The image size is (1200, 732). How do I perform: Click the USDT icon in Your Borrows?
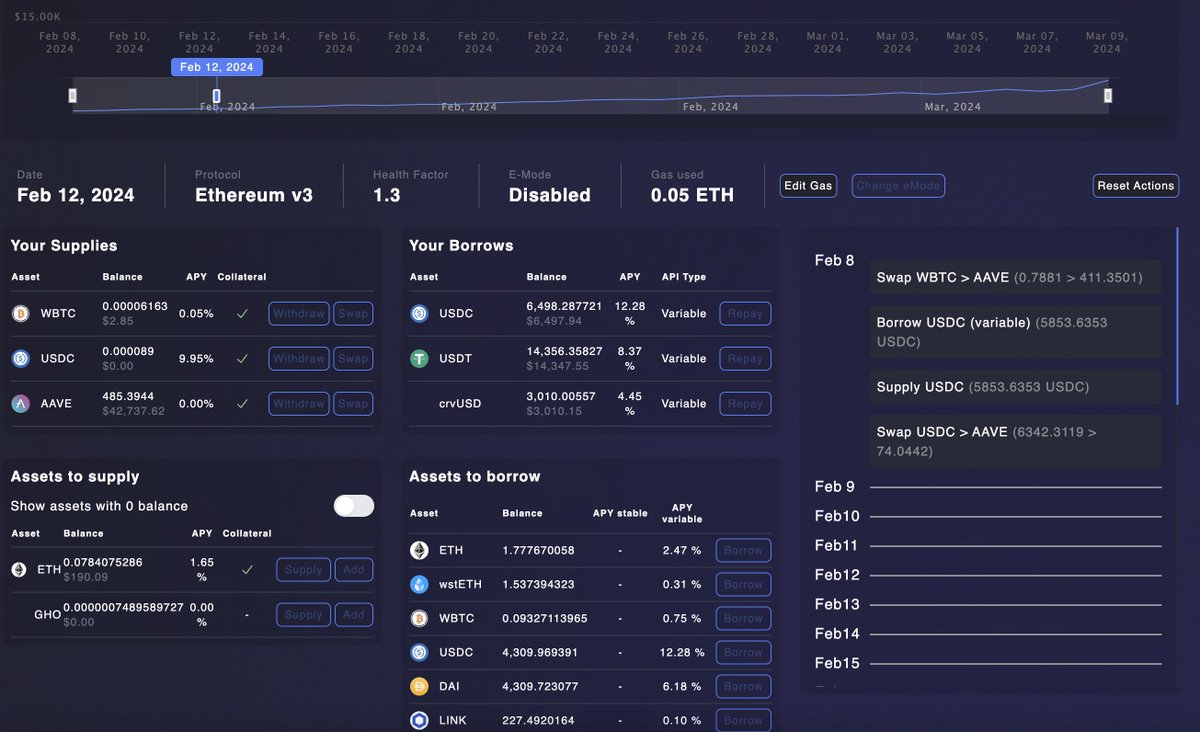click(x=419, y=359)
